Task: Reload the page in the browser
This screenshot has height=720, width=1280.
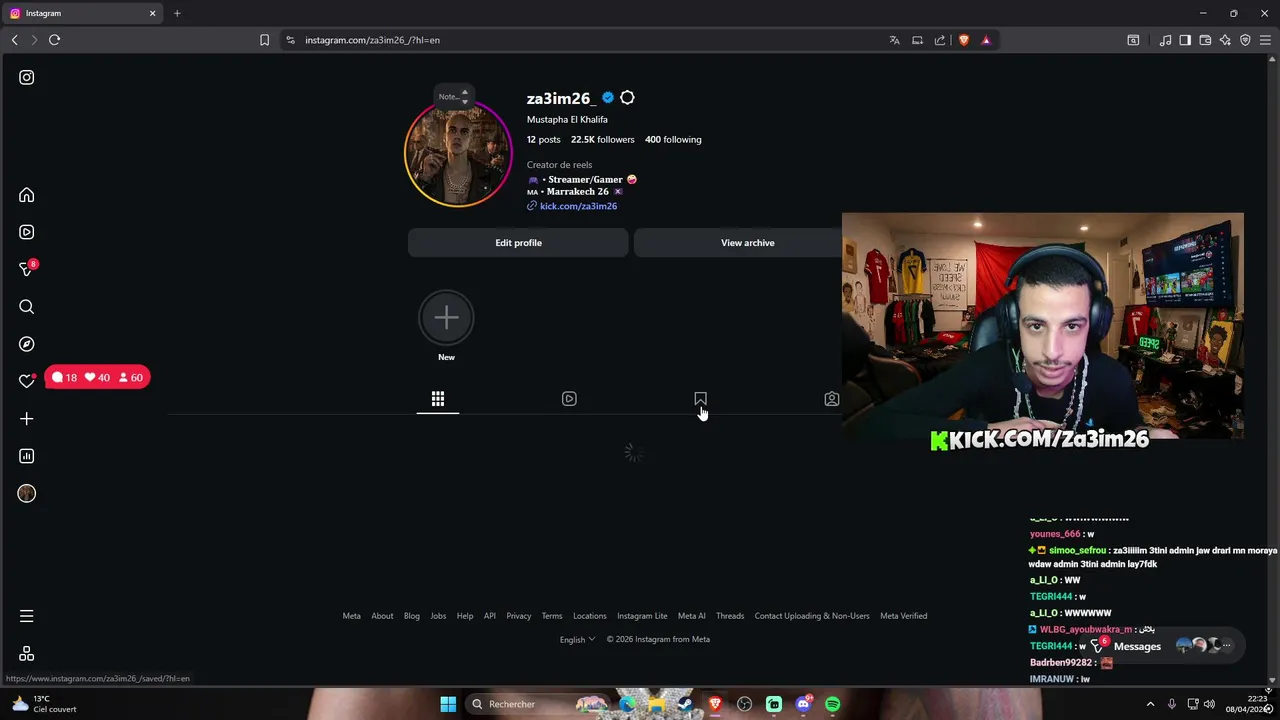Action: point(54,40)
